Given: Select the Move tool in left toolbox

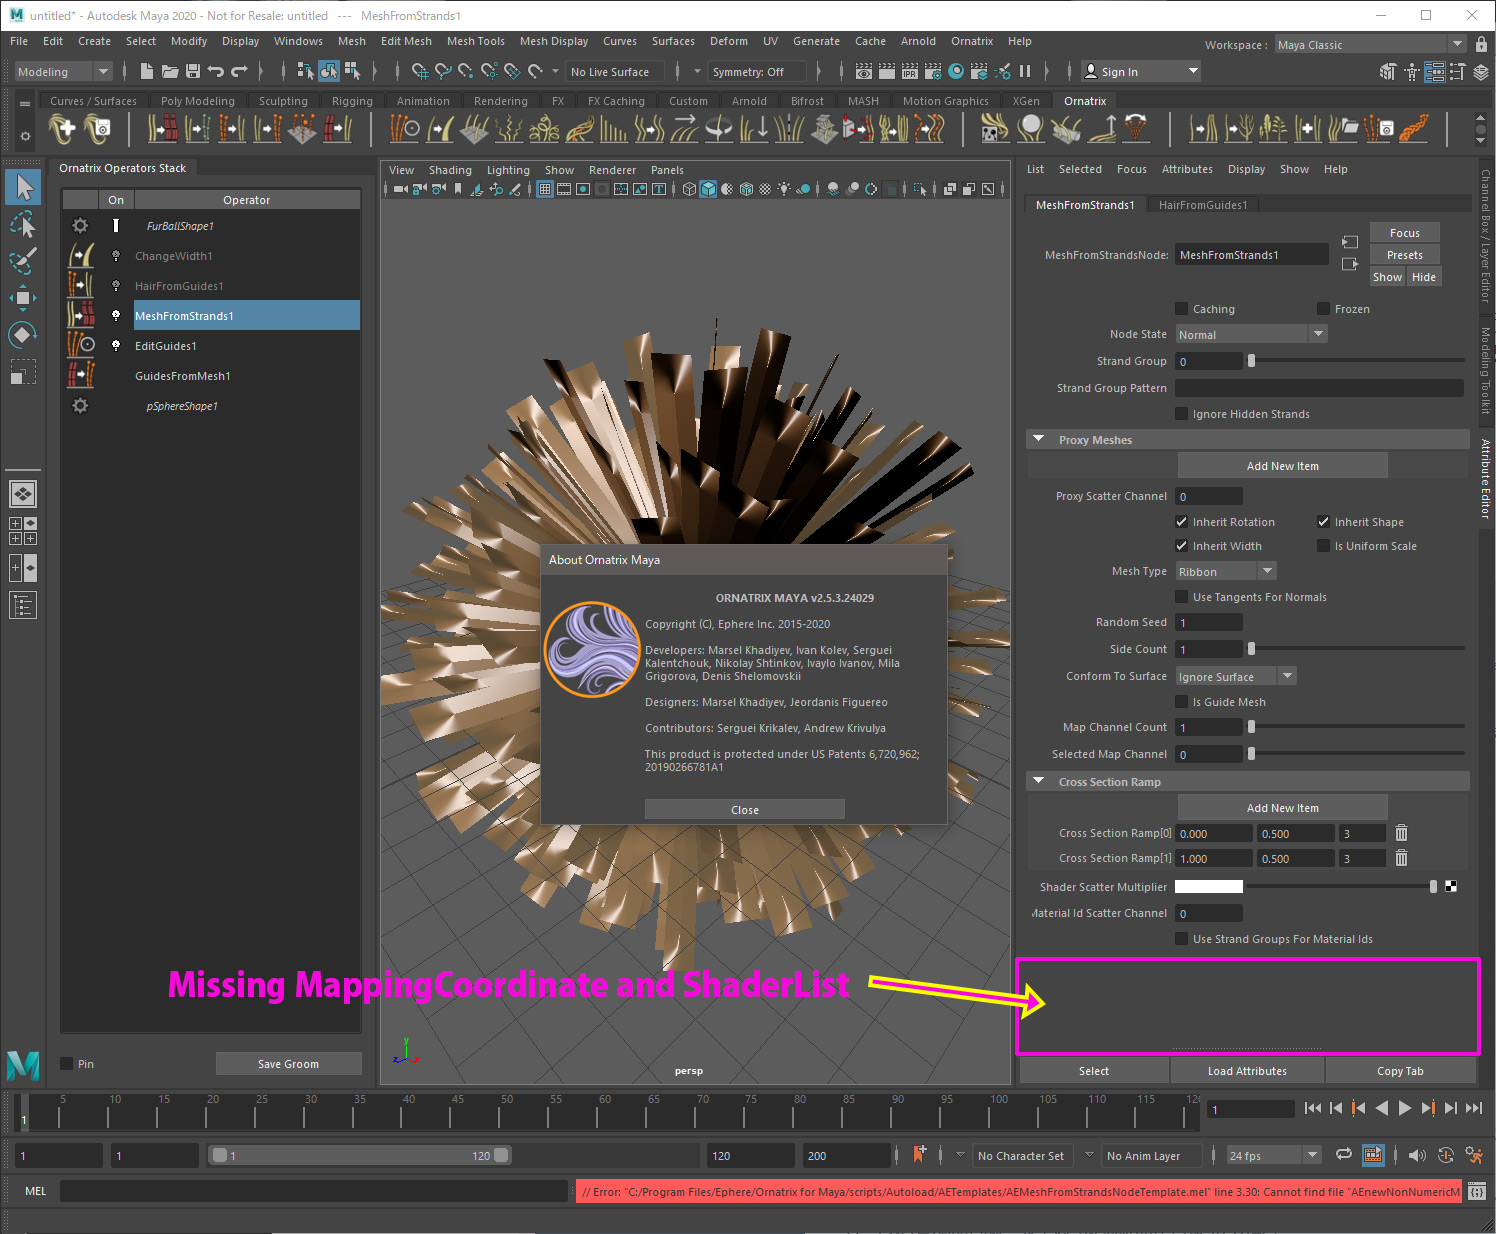Looking at the screenshot, I should 22,297.
